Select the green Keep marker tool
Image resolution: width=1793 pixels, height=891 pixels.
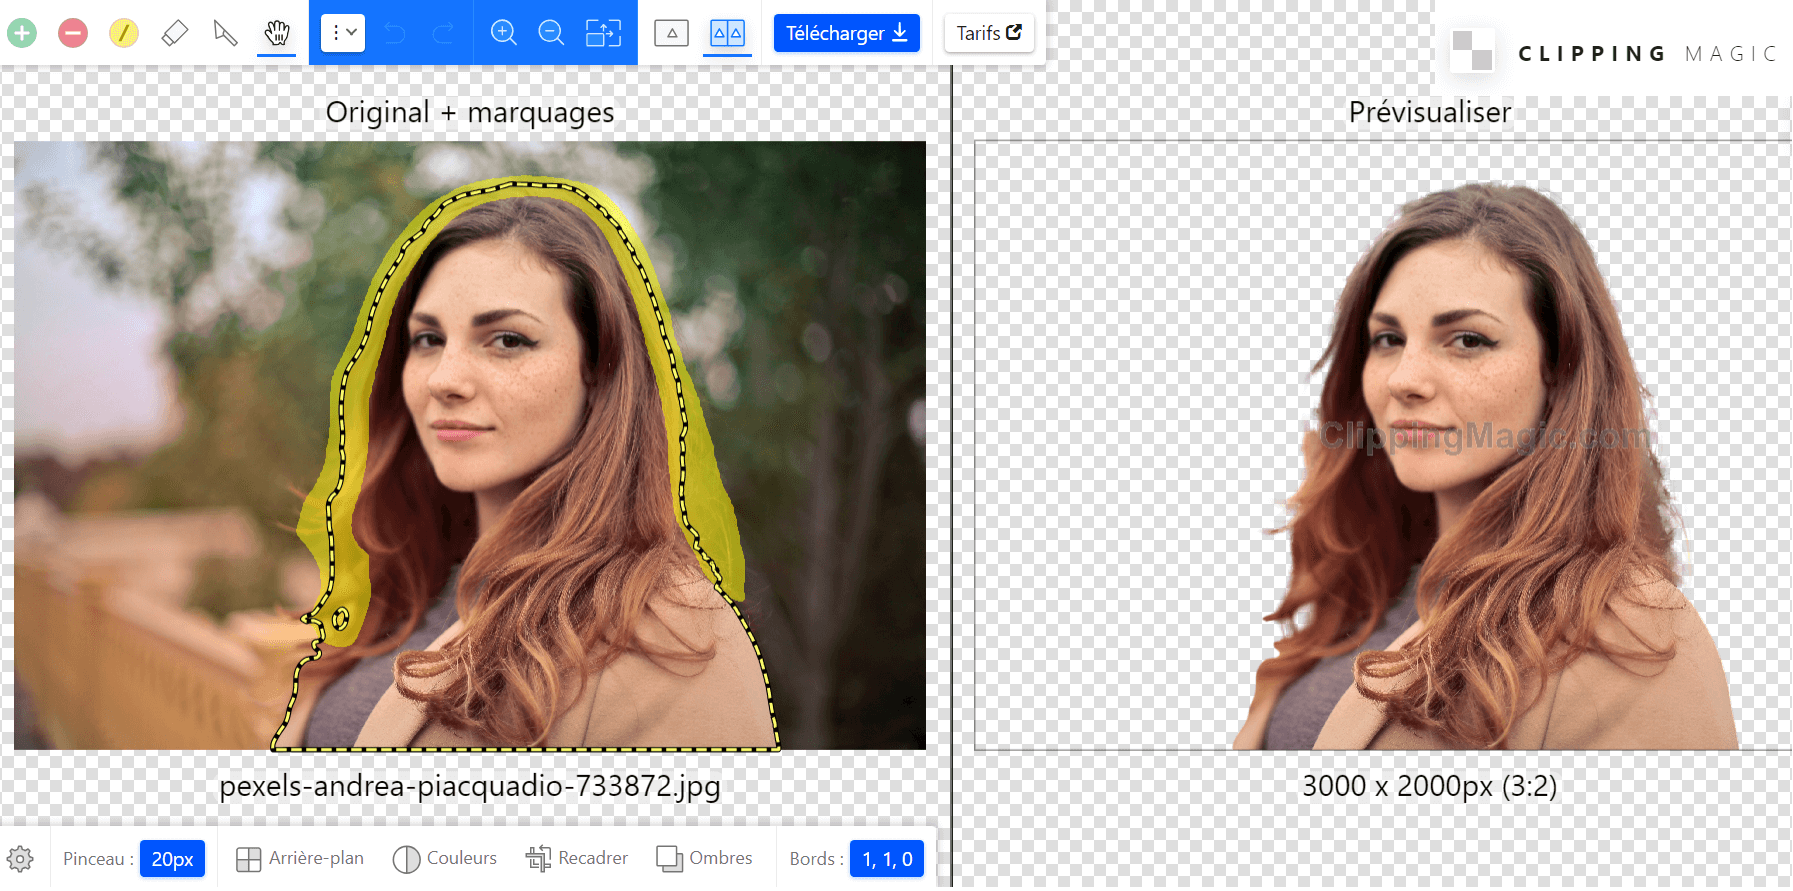[22, 33]
